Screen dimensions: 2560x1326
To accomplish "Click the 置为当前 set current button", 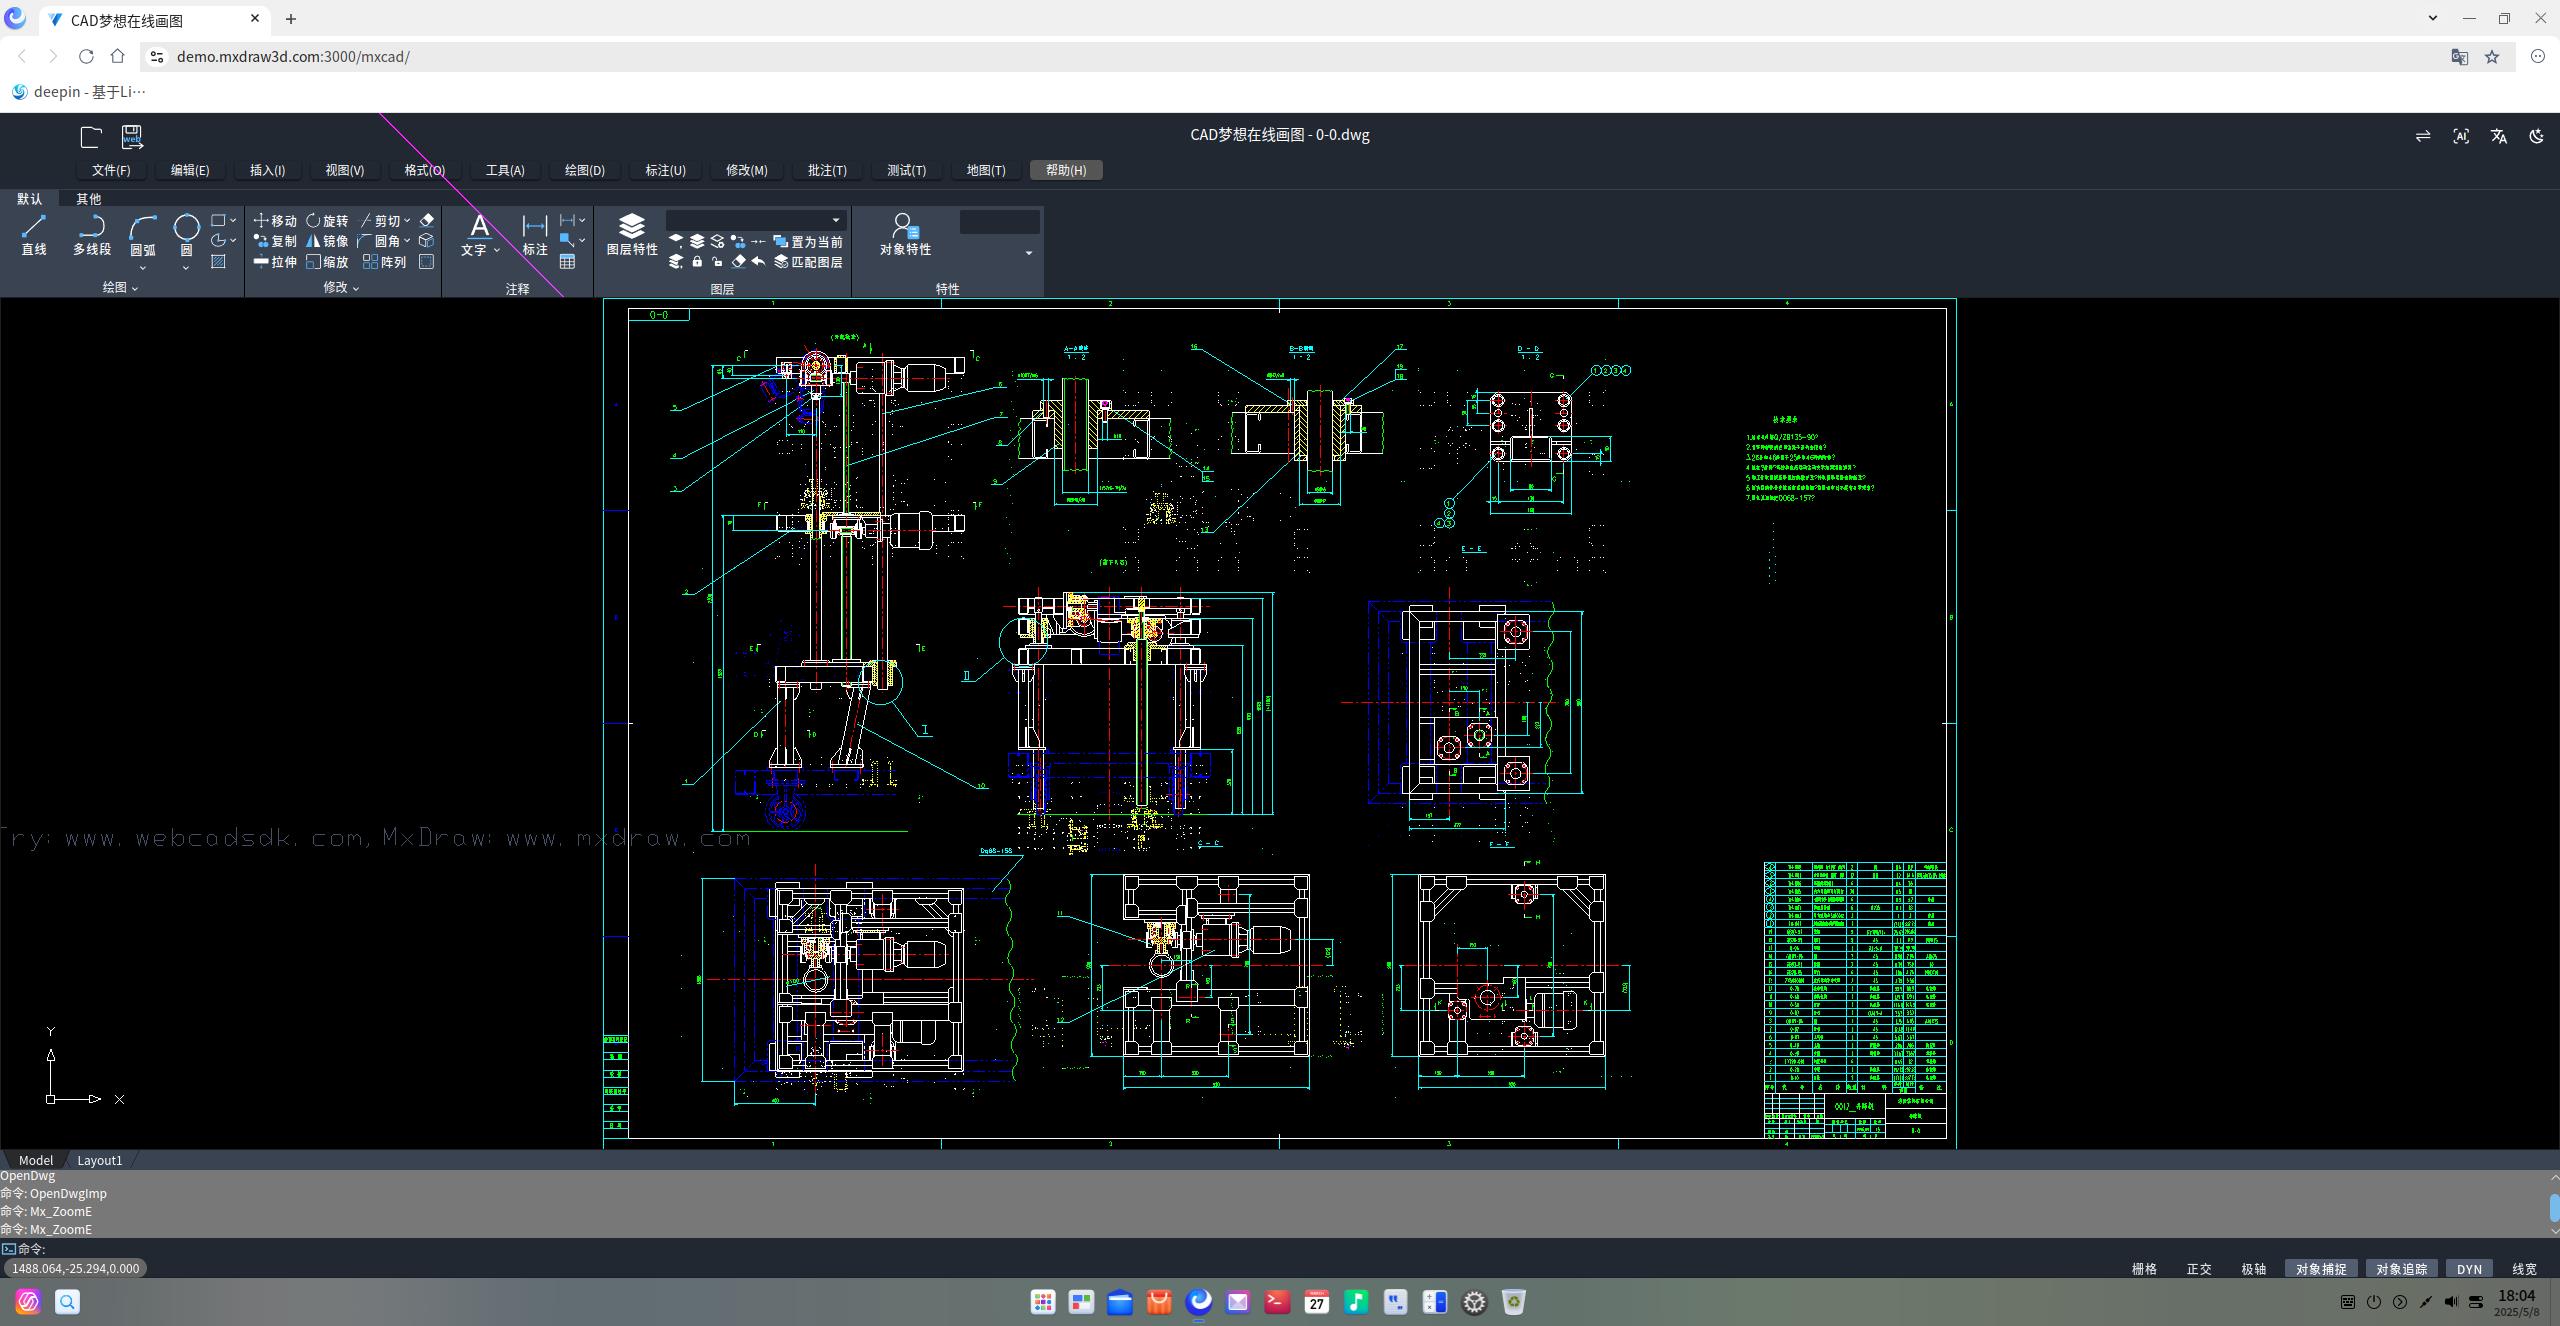I will (x=808, y=242).
